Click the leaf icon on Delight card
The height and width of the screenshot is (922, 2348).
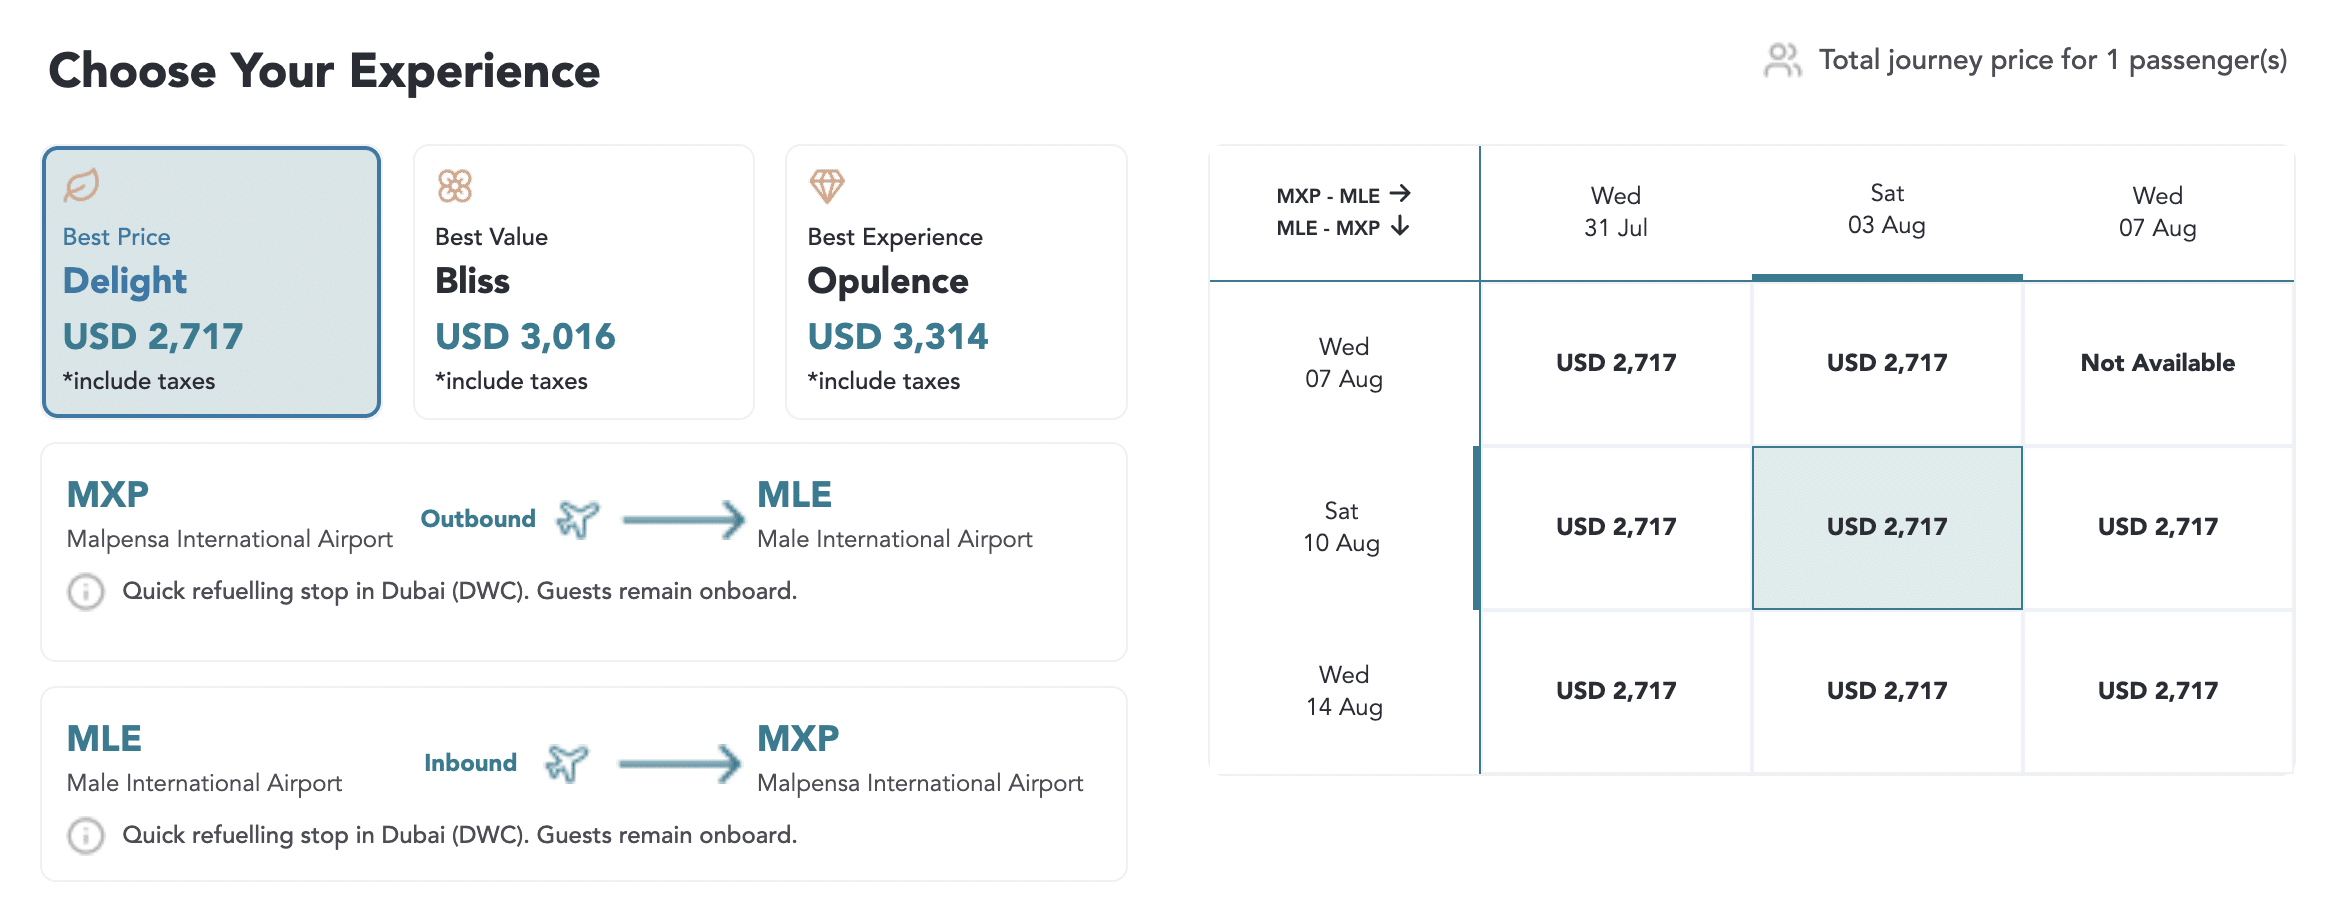pyautogui.click(x=82, y=185)
